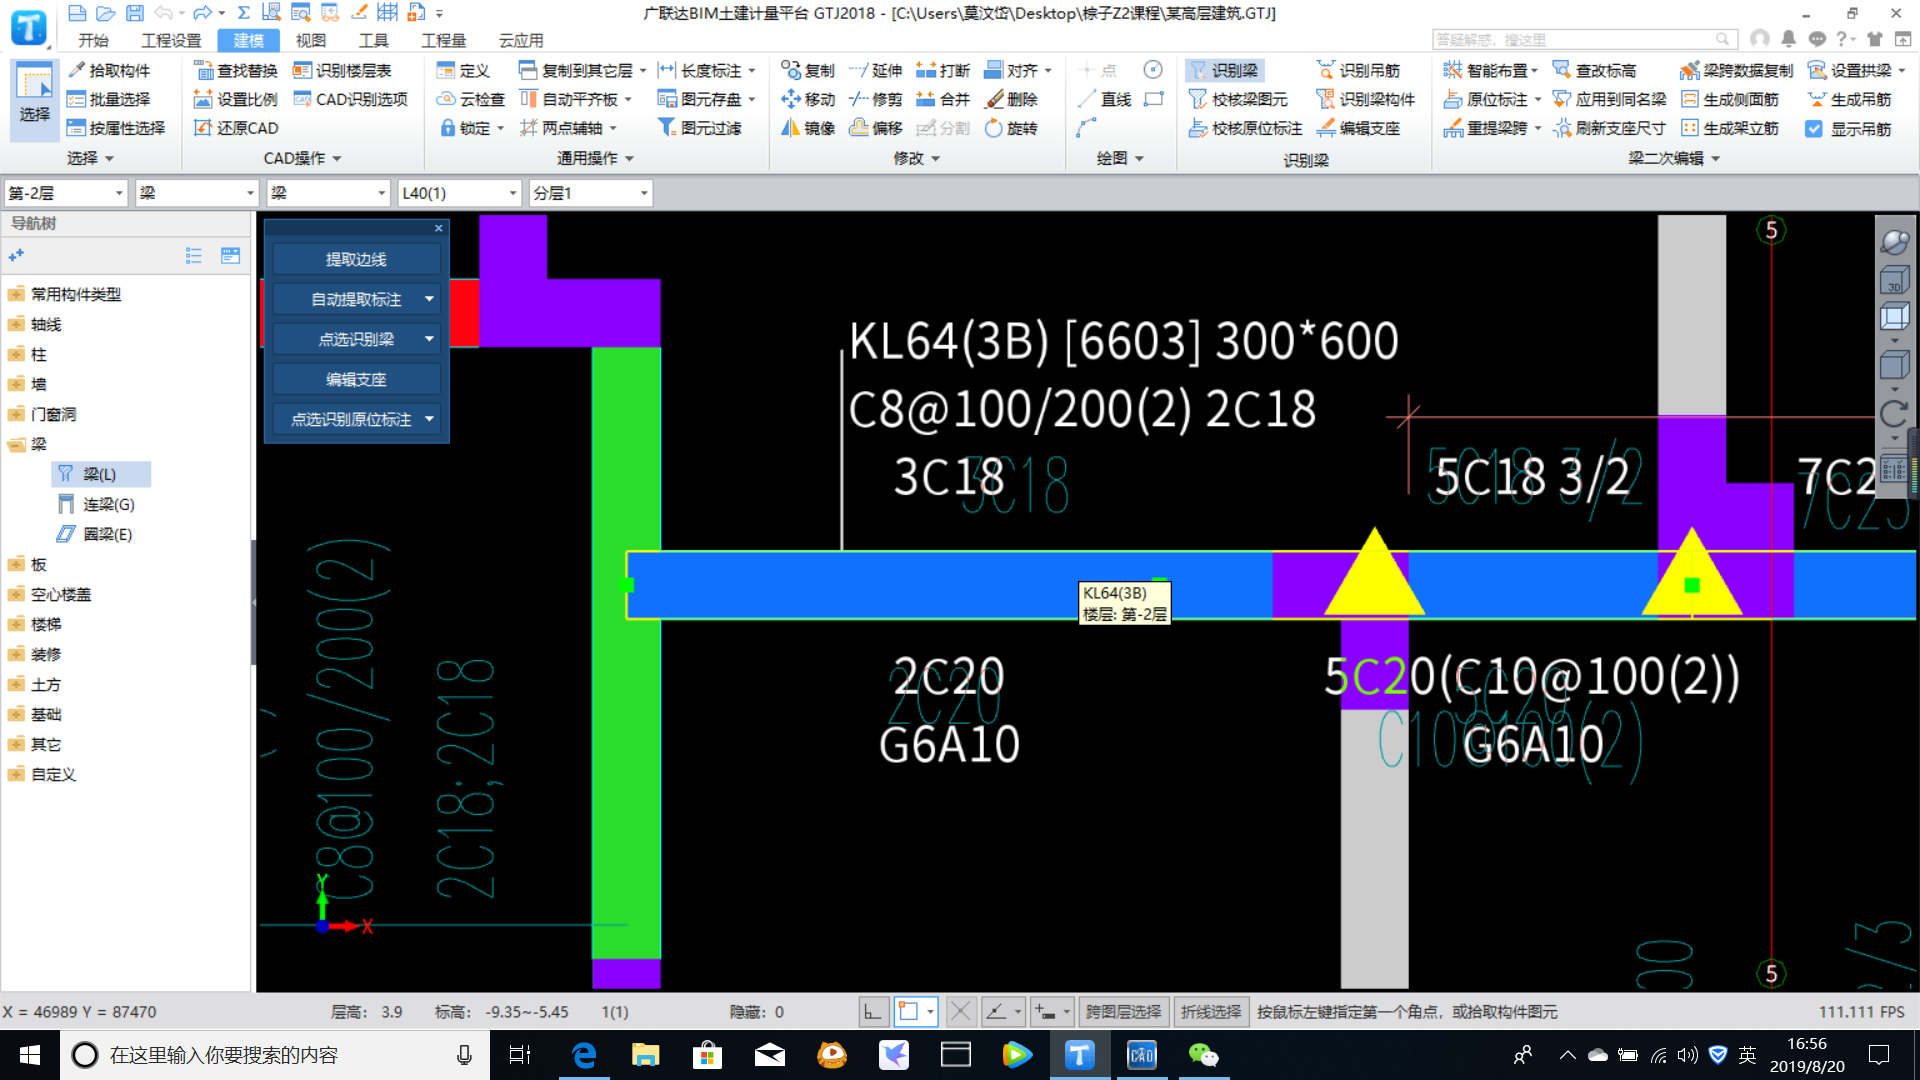
Task: Click 设置比例 set scale tool
Action: coord(236,99)
